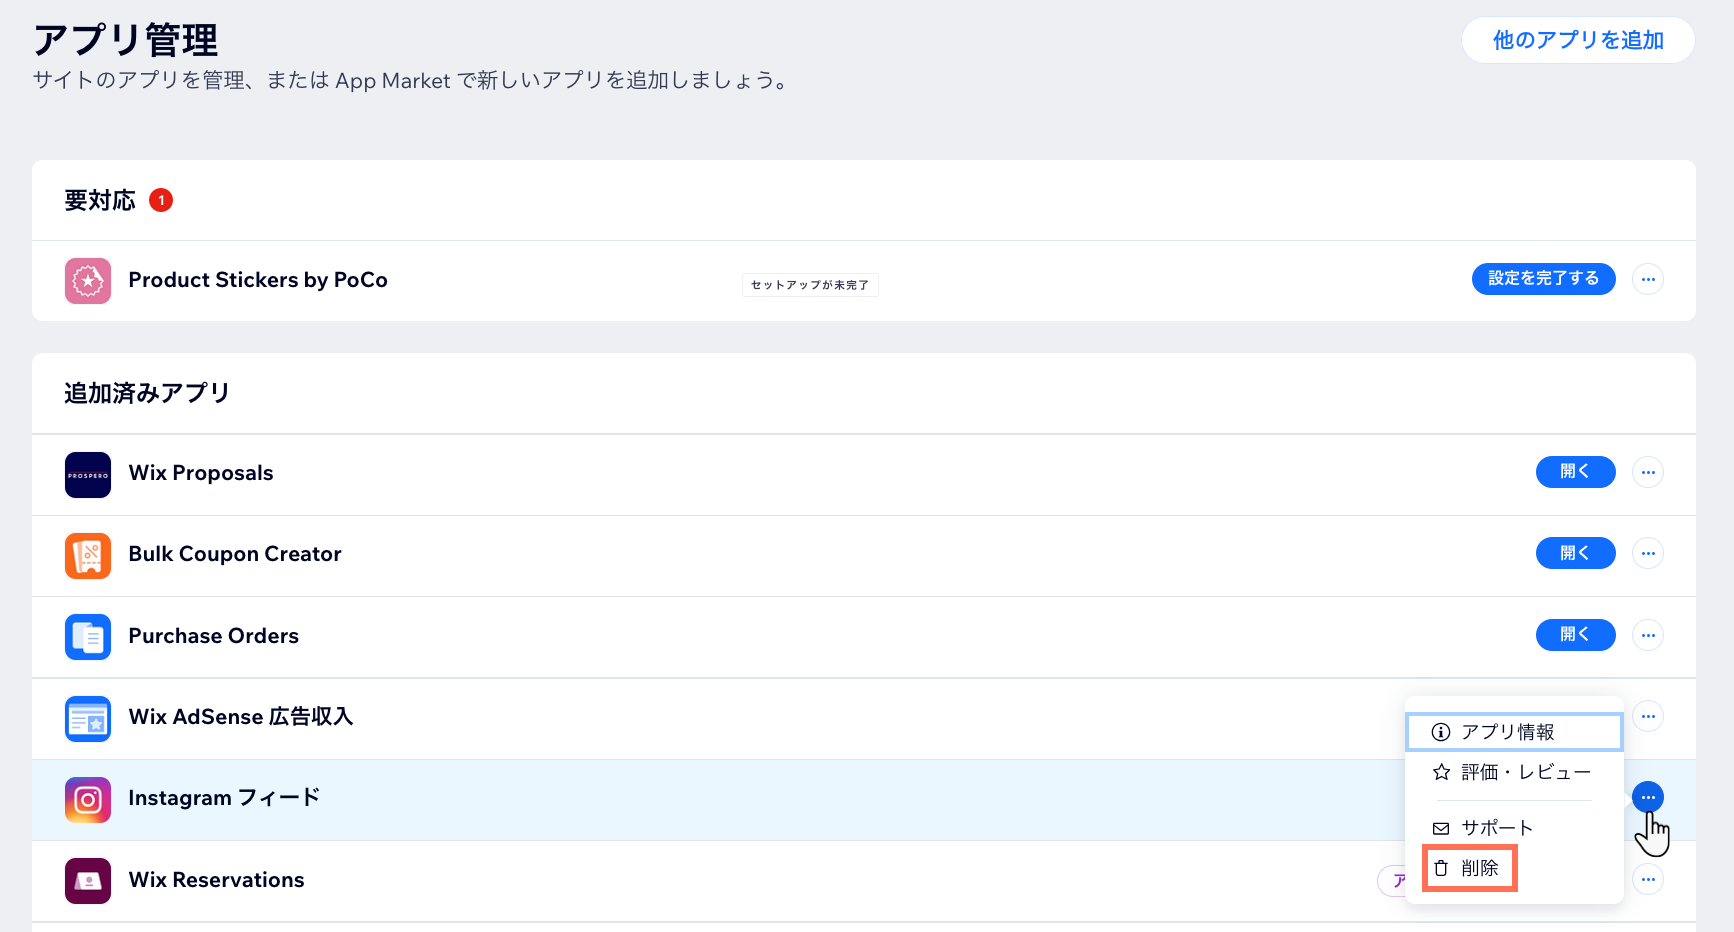Open Bulk Coupon Creator via 開く button
Screen dimensions: 1734x932
1576,553
